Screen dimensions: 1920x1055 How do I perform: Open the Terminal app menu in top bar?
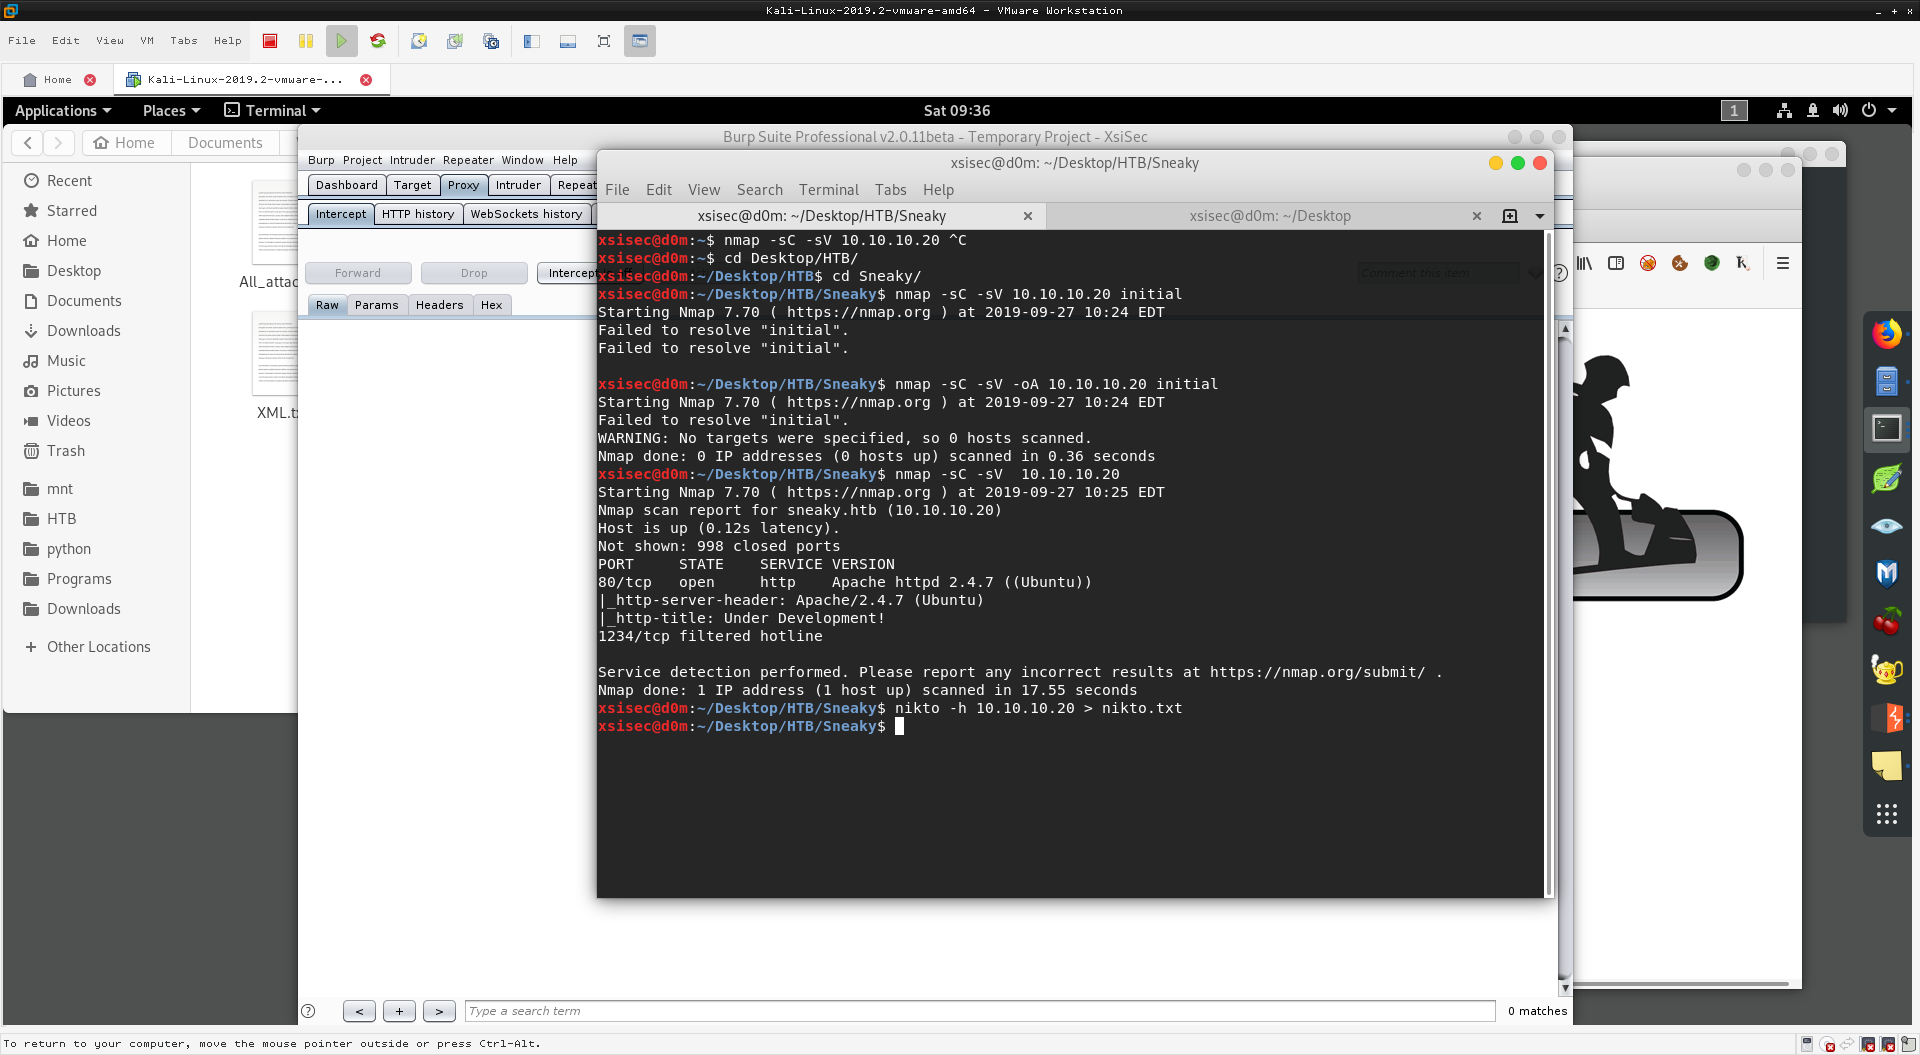tap(272, 111)
